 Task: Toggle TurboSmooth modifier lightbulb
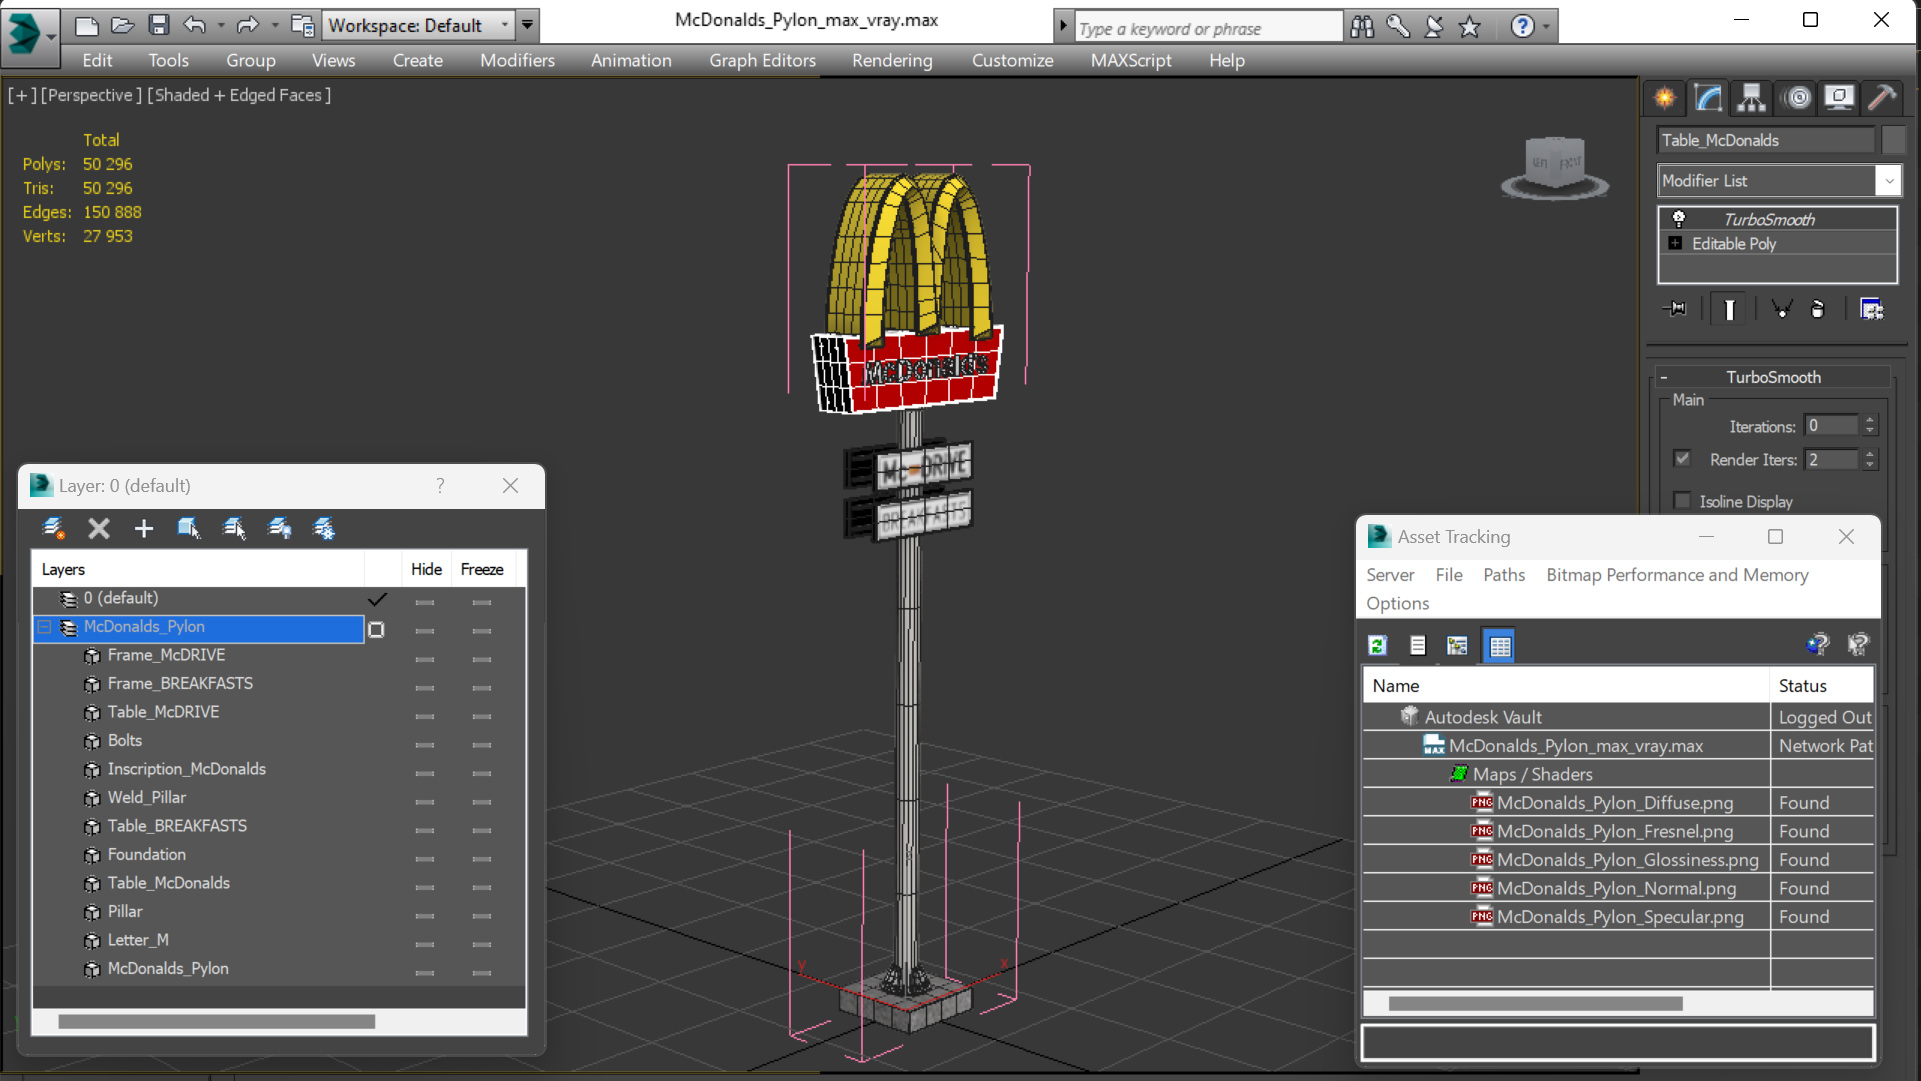[x=1679, y=219]
